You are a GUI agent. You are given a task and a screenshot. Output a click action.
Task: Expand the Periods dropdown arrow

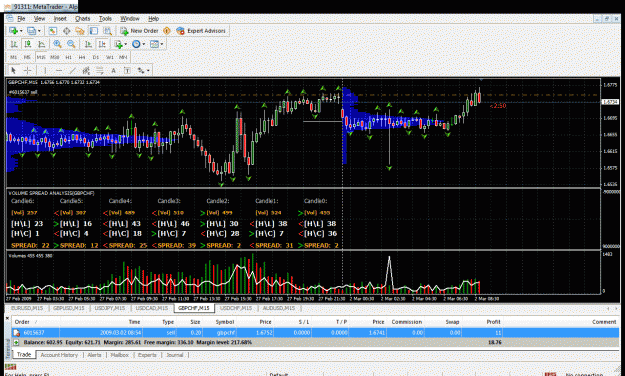(x=143, y=44)
